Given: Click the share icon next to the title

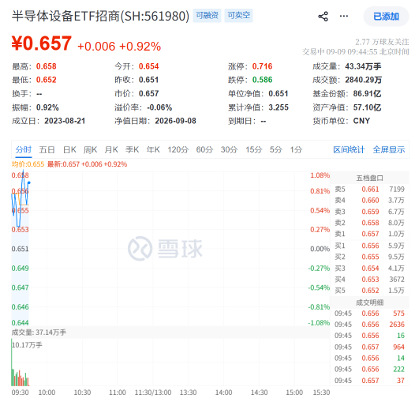Looking at the screenshot, I should click(x=323, y=16).
